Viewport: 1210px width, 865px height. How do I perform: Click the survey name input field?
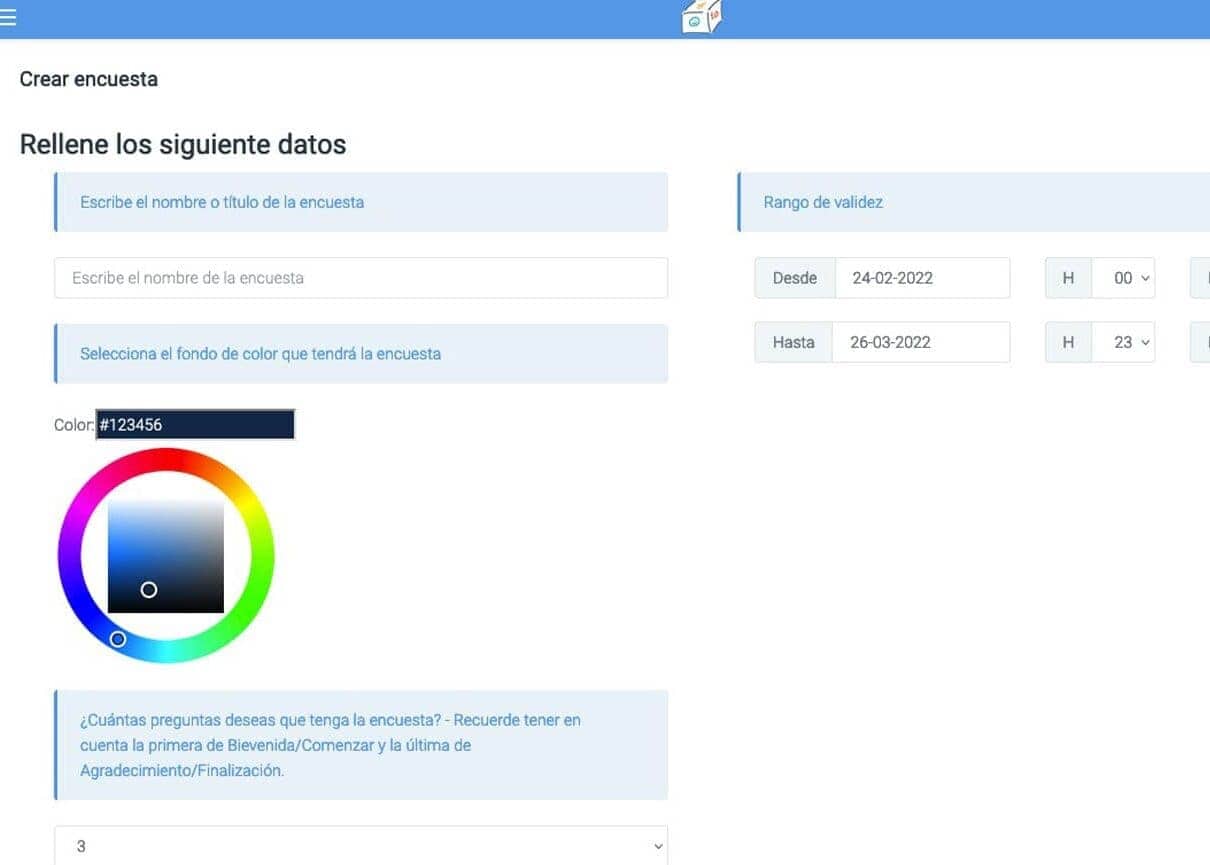360,278
